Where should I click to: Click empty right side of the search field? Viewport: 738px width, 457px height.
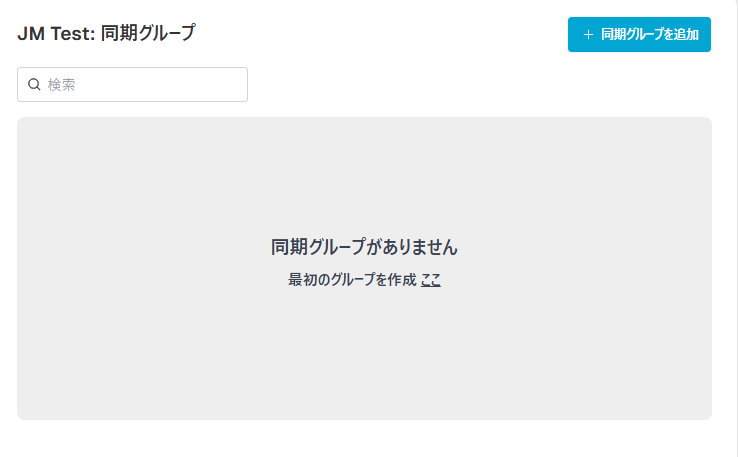click(x=188, y=84)
